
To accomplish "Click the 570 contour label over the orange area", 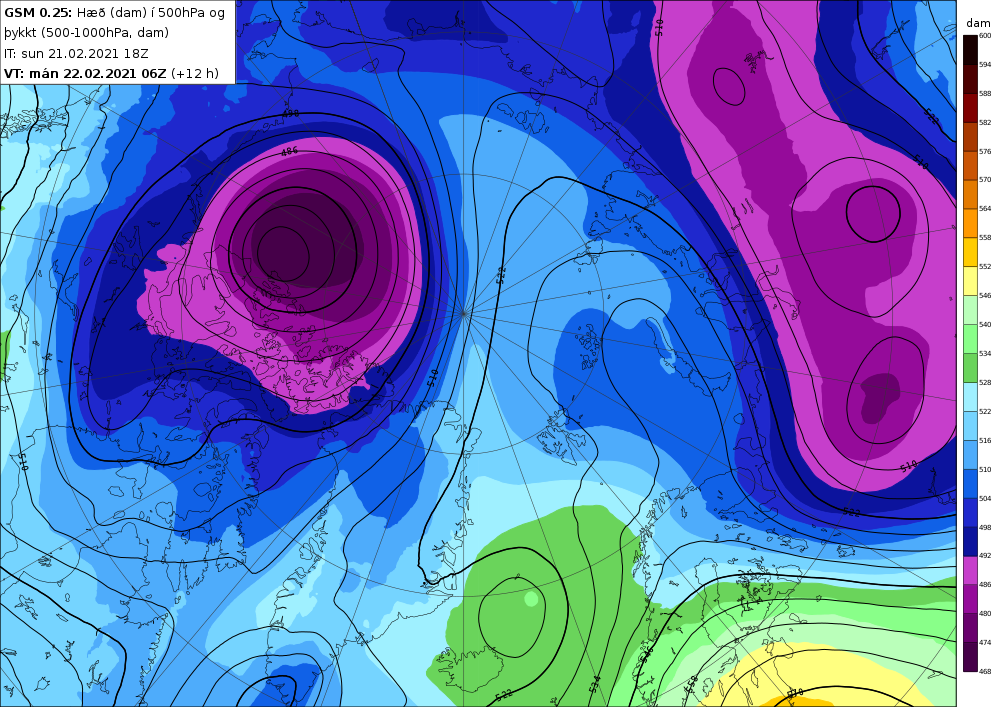I will point(796,692).
